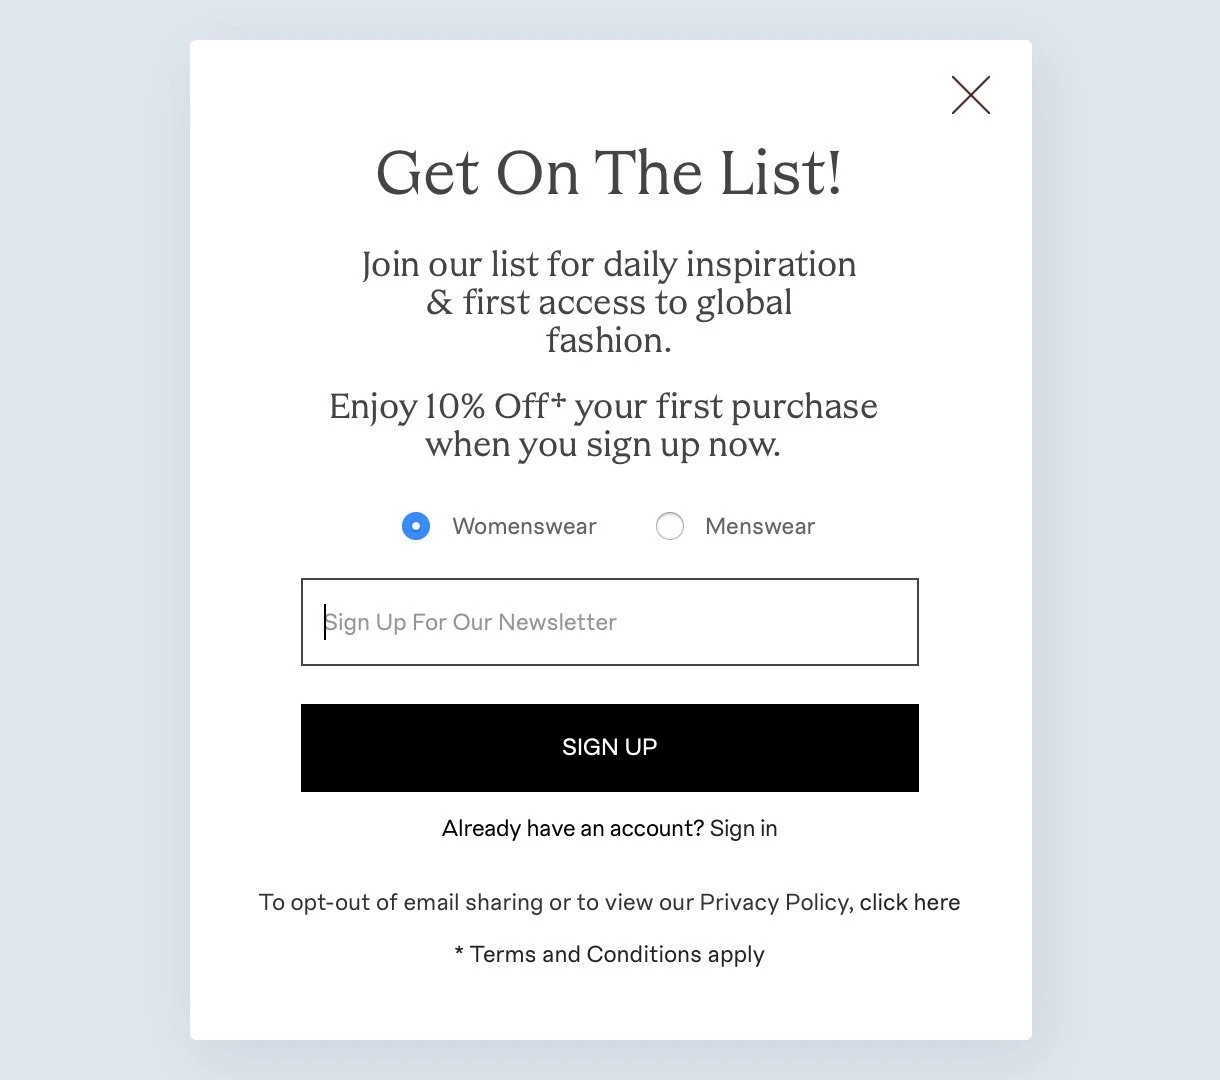Viewport: 1220px width, 1080px height.
Task: Click the Womenswear label text
Action: [524, 526]
